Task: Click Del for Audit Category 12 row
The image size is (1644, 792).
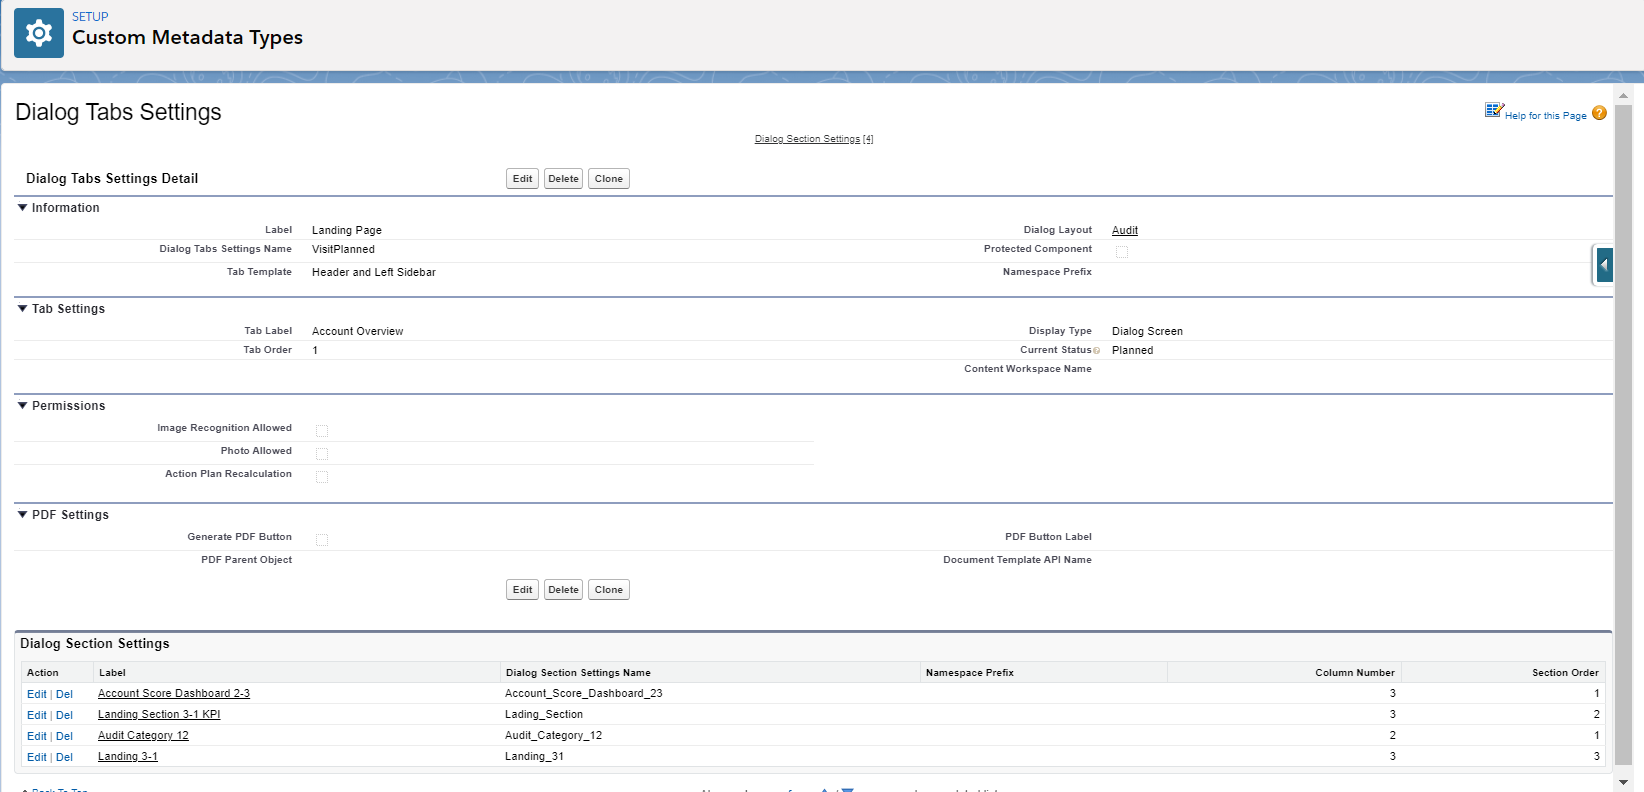Action: 64,736
